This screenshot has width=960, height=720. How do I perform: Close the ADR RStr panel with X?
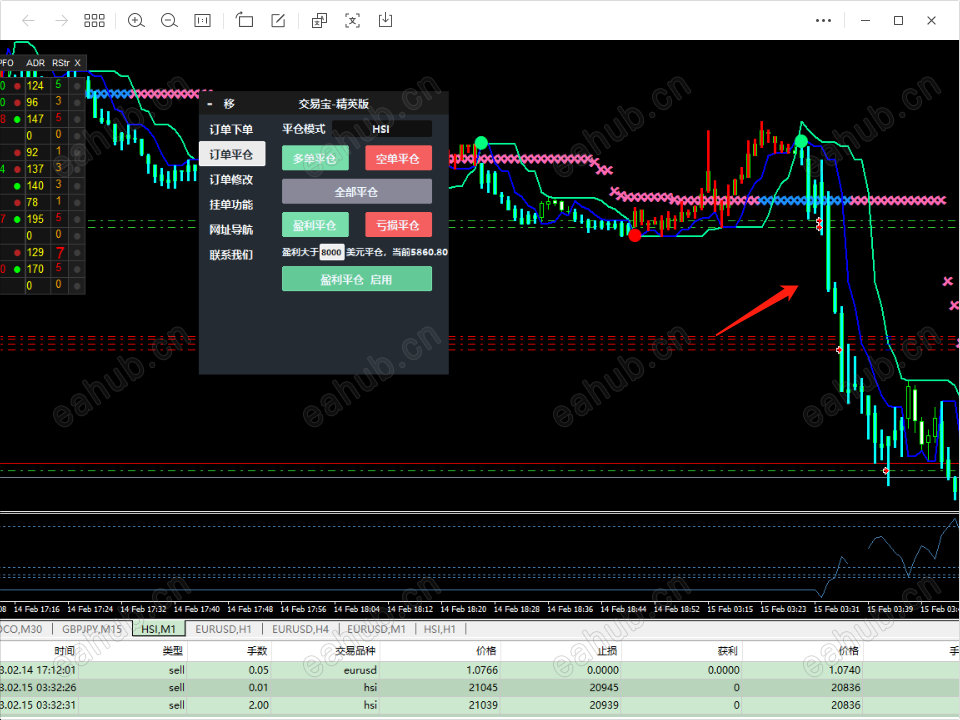78,63
